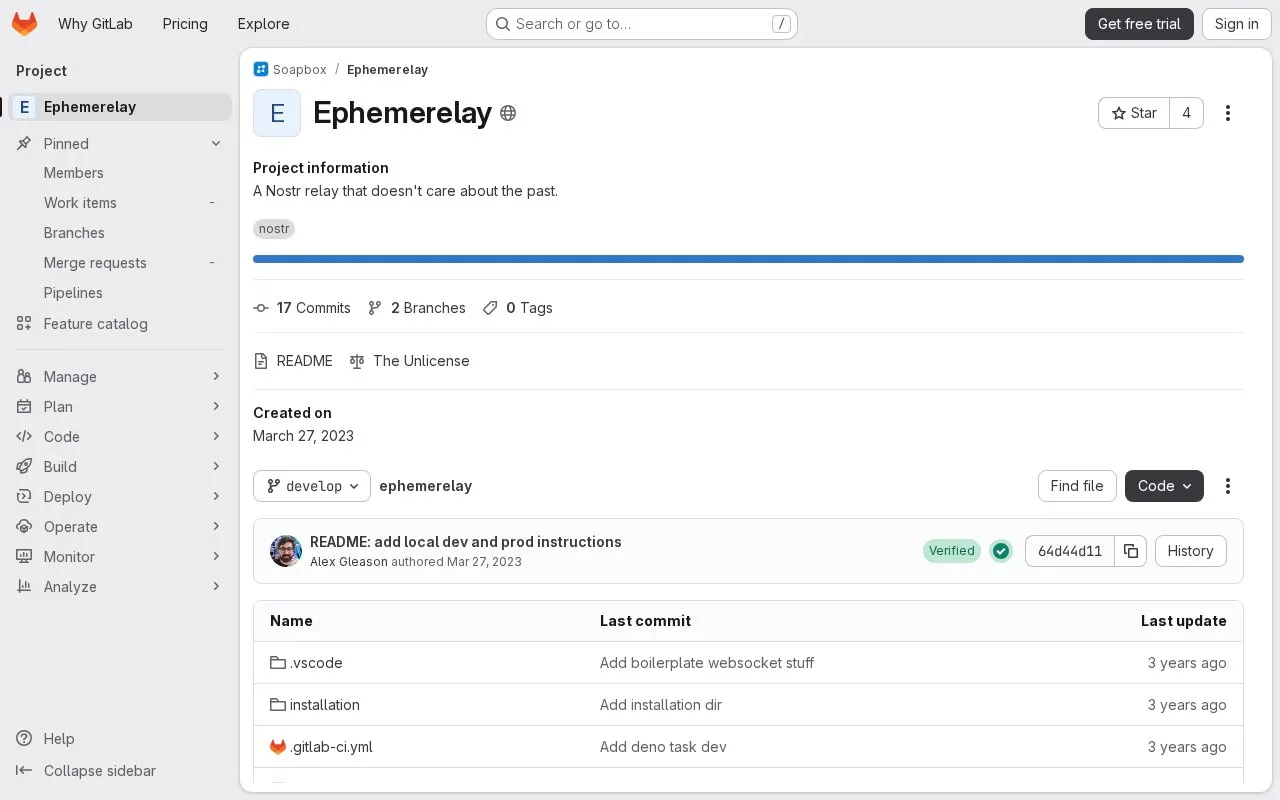
Task: Expand the Operate sidebar menu
Action: [x=120, y=527]
